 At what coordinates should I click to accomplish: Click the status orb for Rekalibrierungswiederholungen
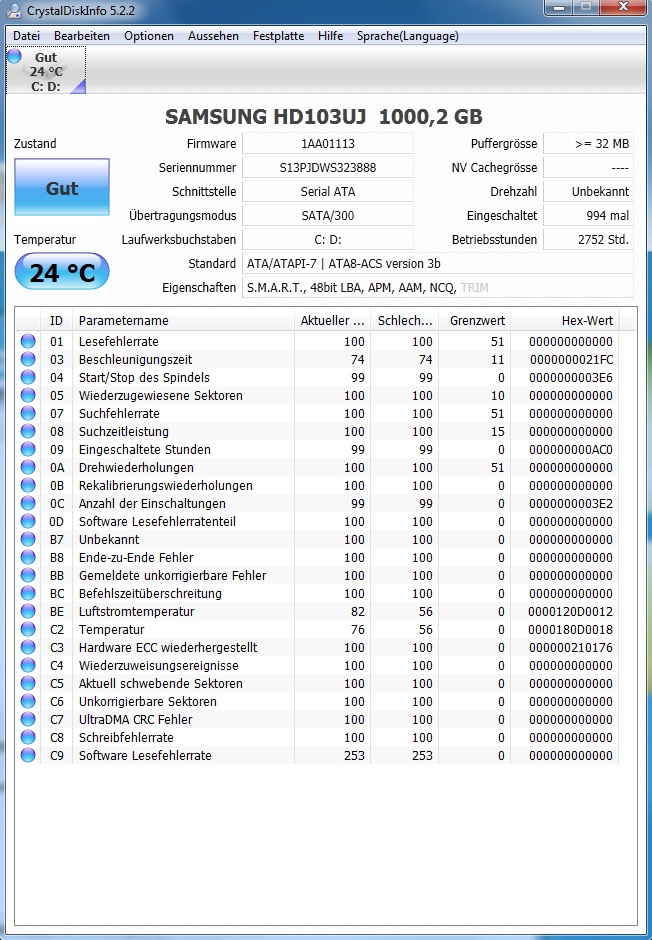point(28,485)
